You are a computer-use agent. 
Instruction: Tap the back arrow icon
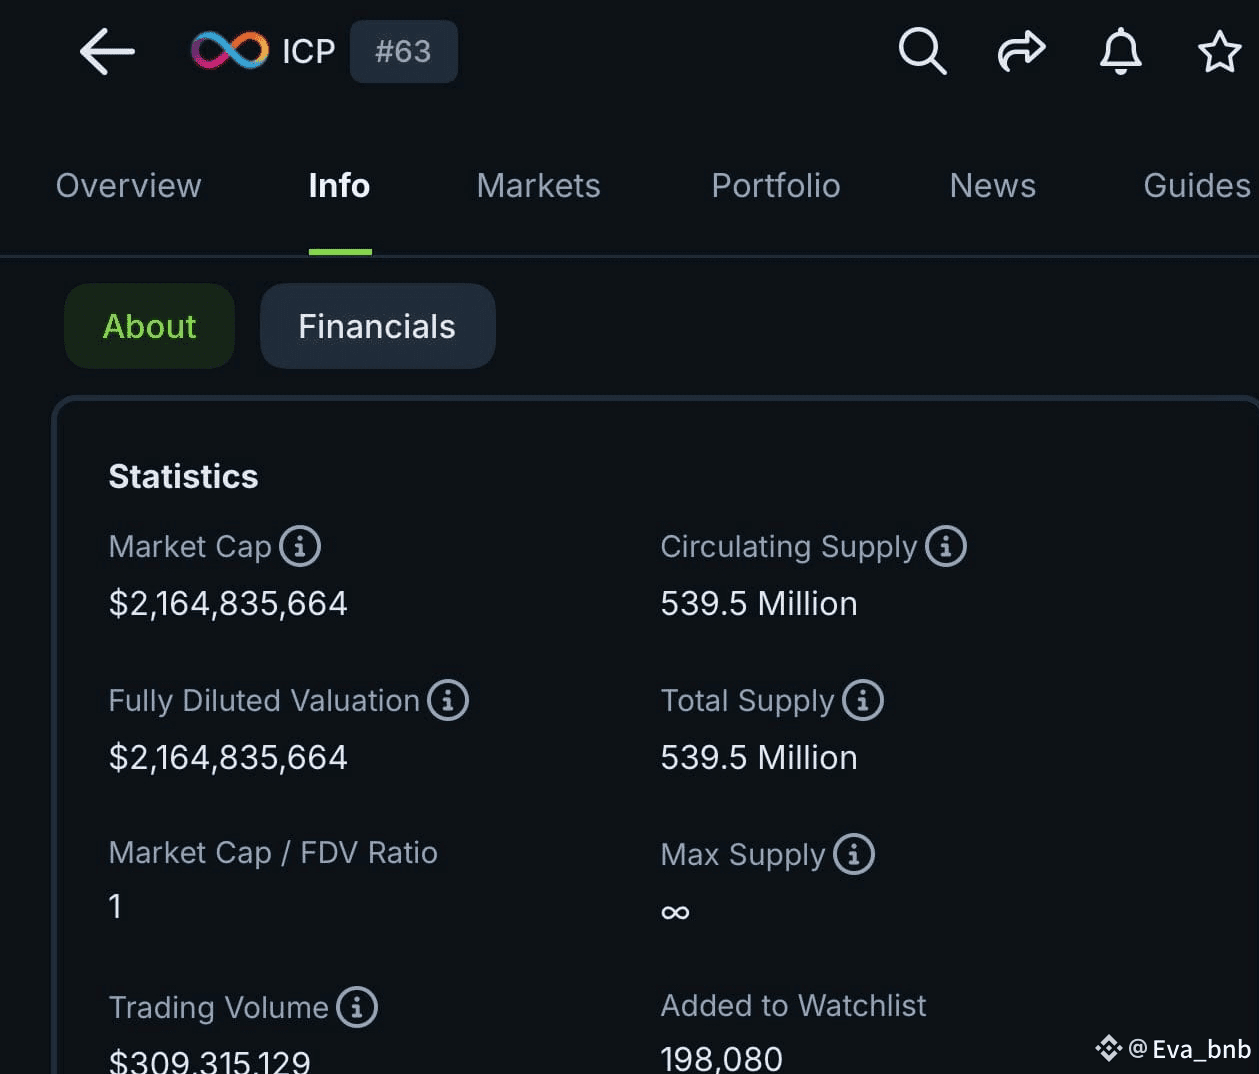107,51
